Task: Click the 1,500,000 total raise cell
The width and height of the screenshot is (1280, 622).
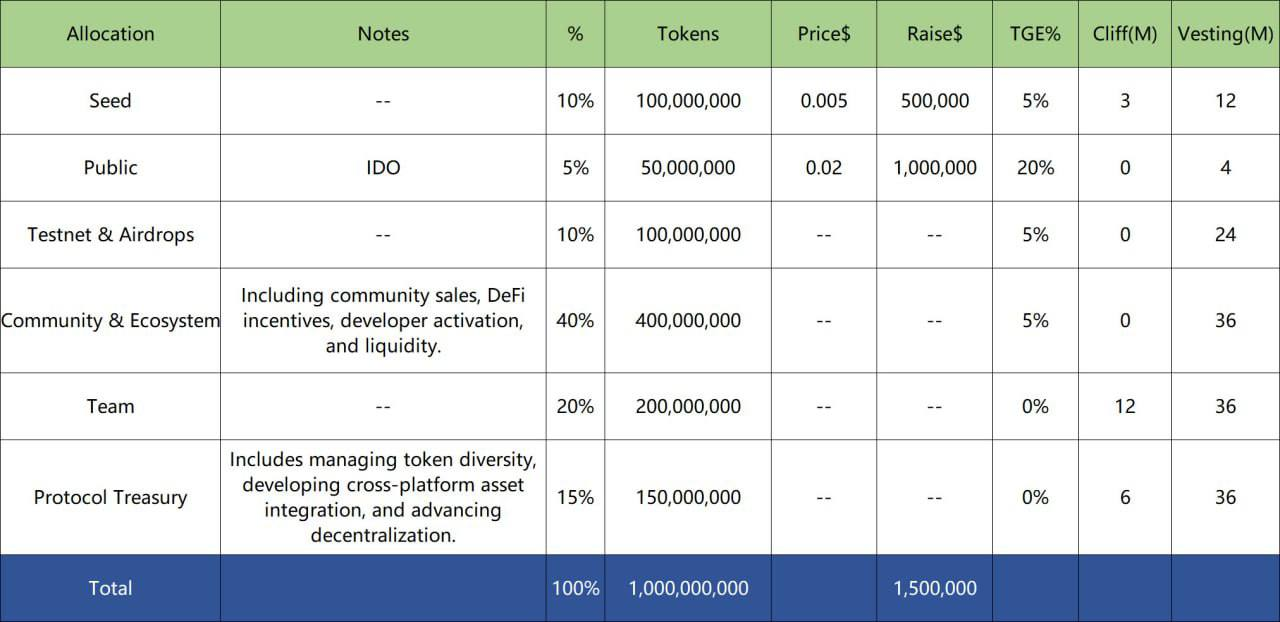Action: 935,589
